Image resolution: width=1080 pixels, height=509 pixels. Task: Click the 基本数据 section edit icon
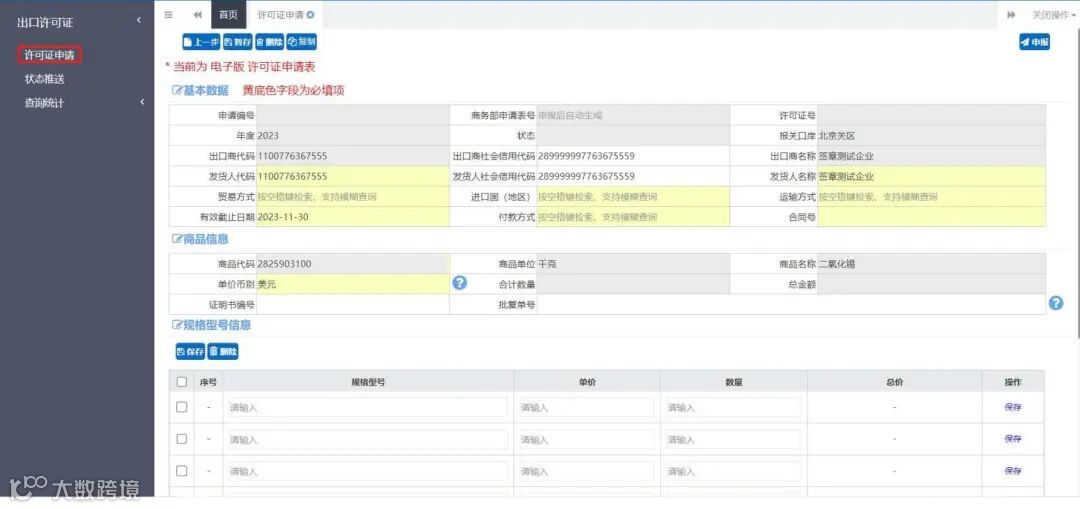click(x=176, y=90)
